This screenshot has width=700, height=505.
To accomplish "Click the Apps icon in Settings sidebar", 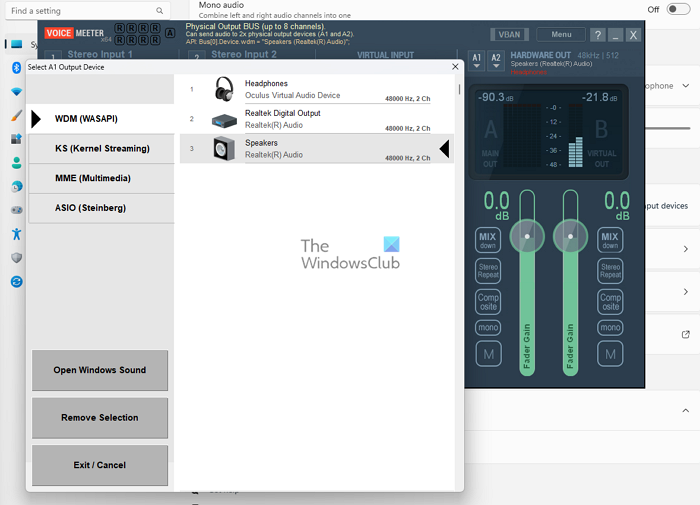I will (x=16, y=139).
